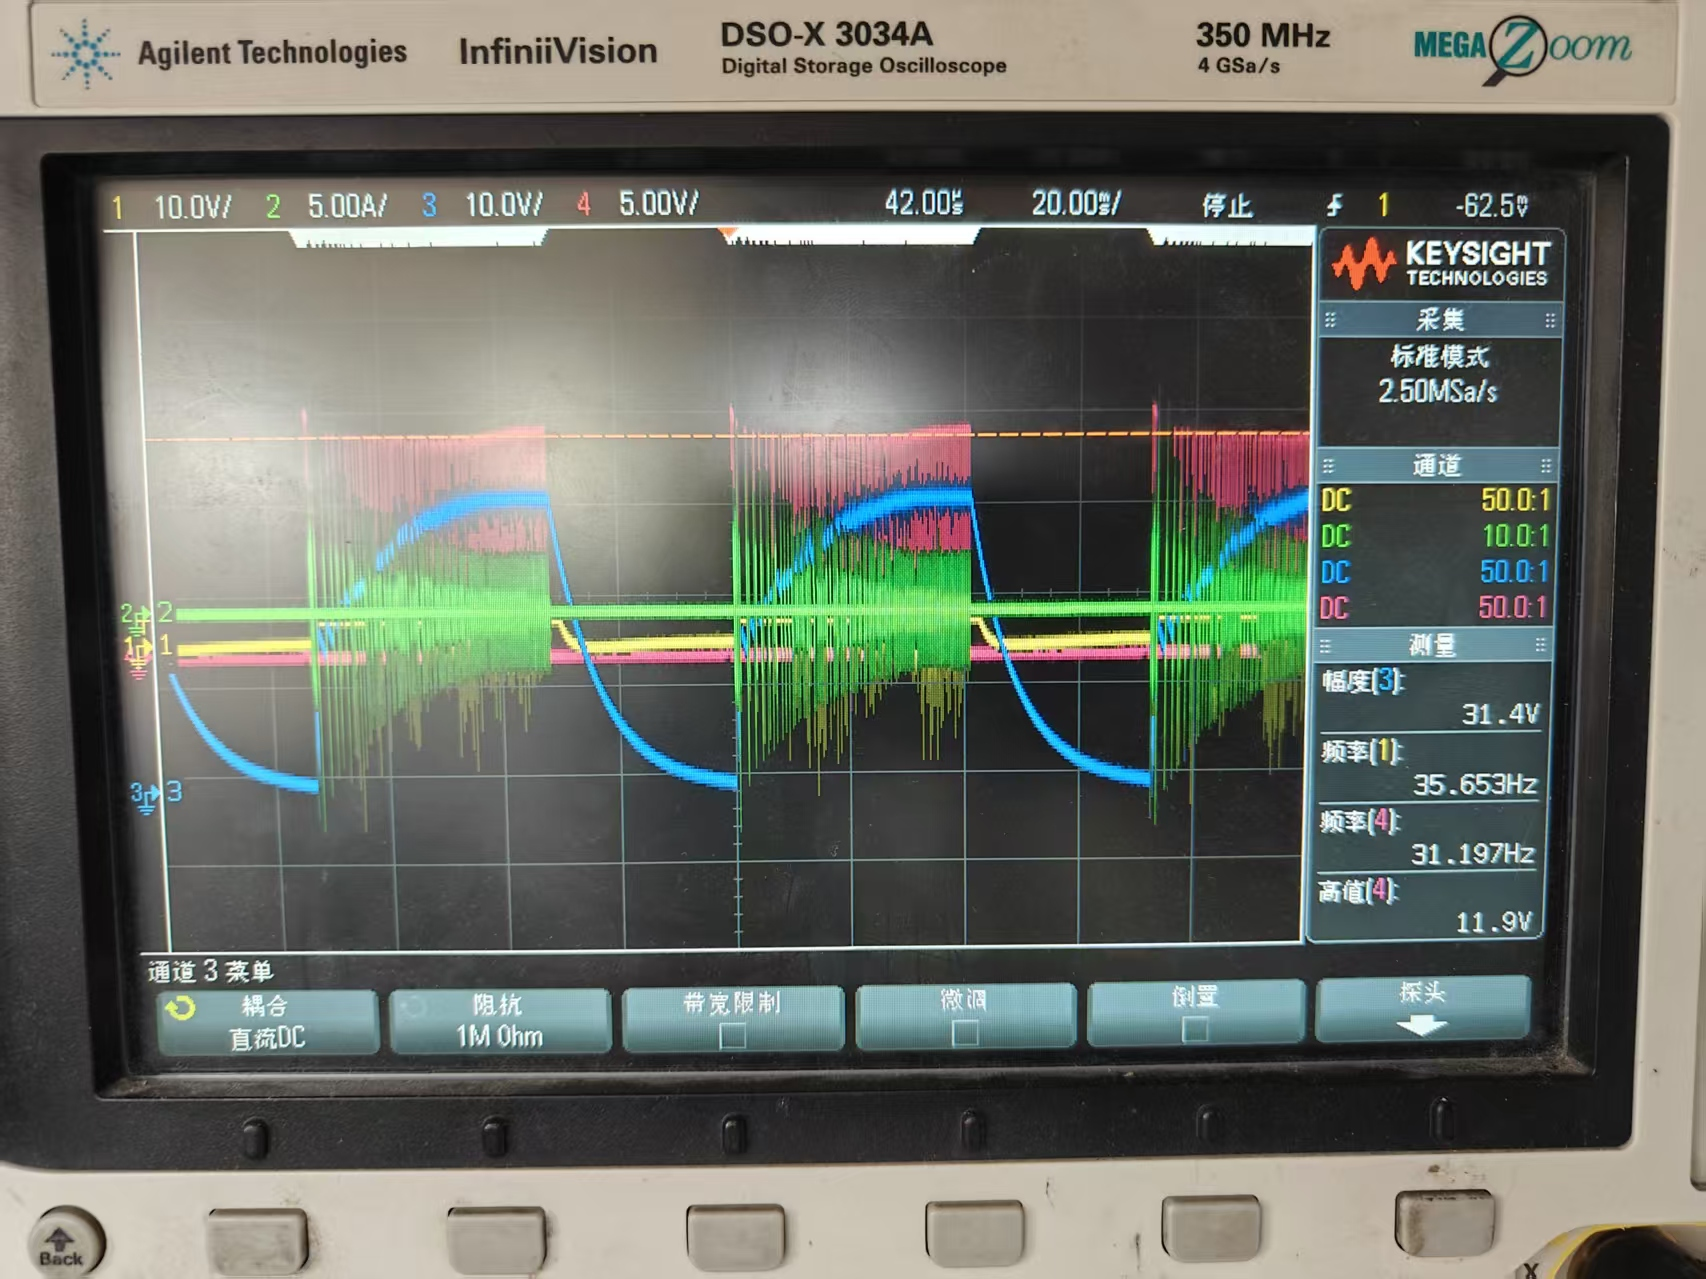1706x1279 pixels.
Task: Open the 采集 acquisition panel header
Action: 1440,320
